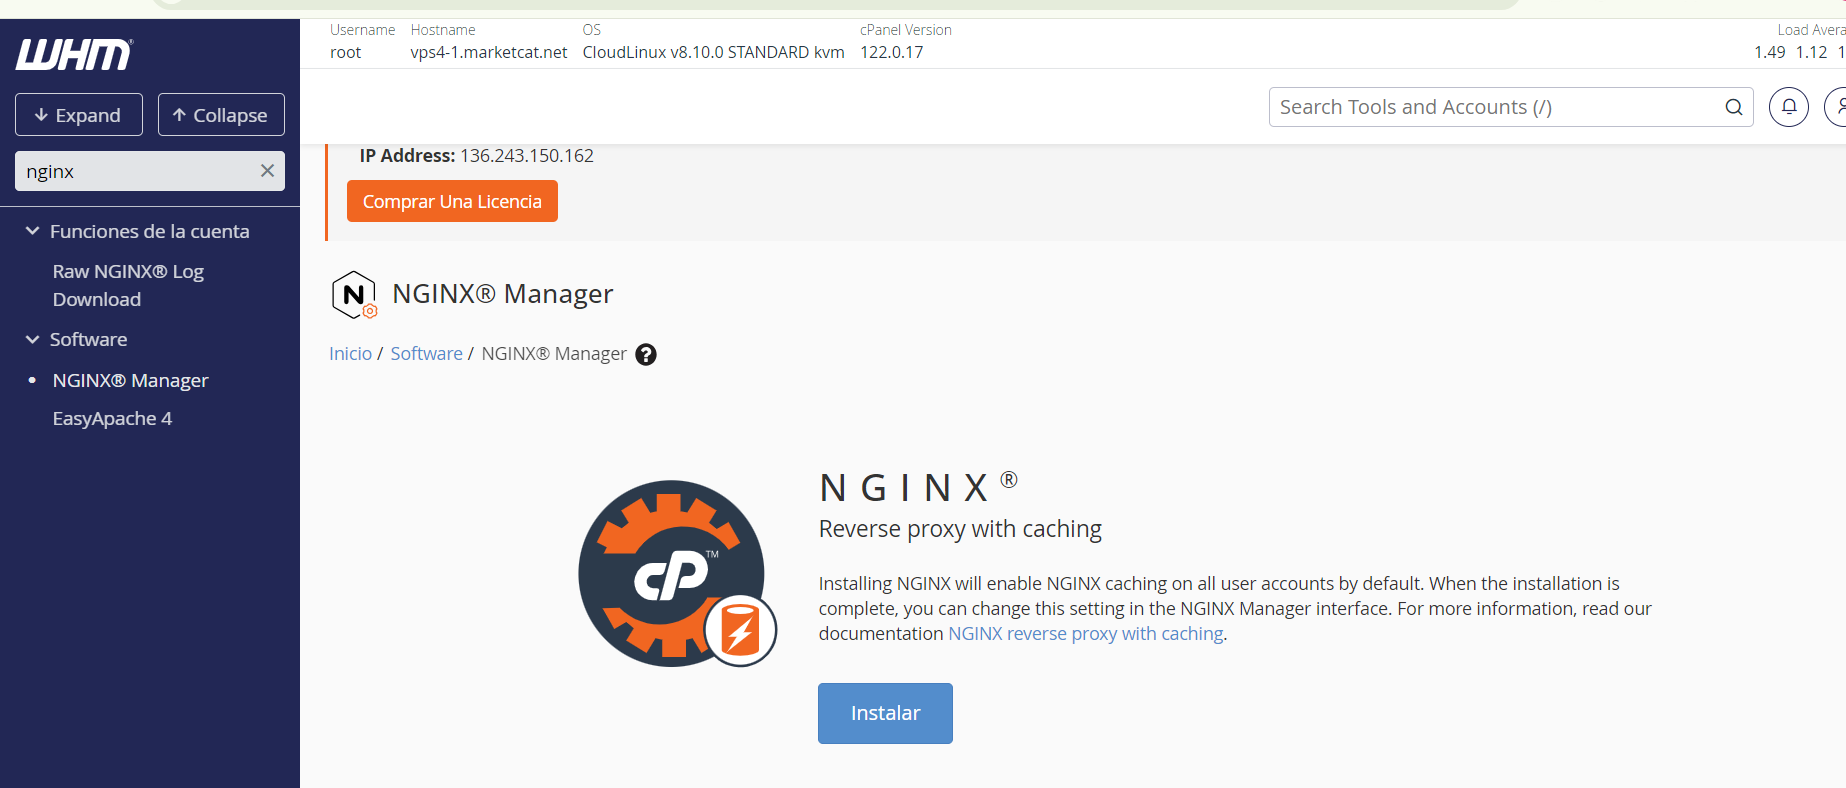Open the user account menu icon
This screenshot has width=1846, height=788.
[1838, 107]
